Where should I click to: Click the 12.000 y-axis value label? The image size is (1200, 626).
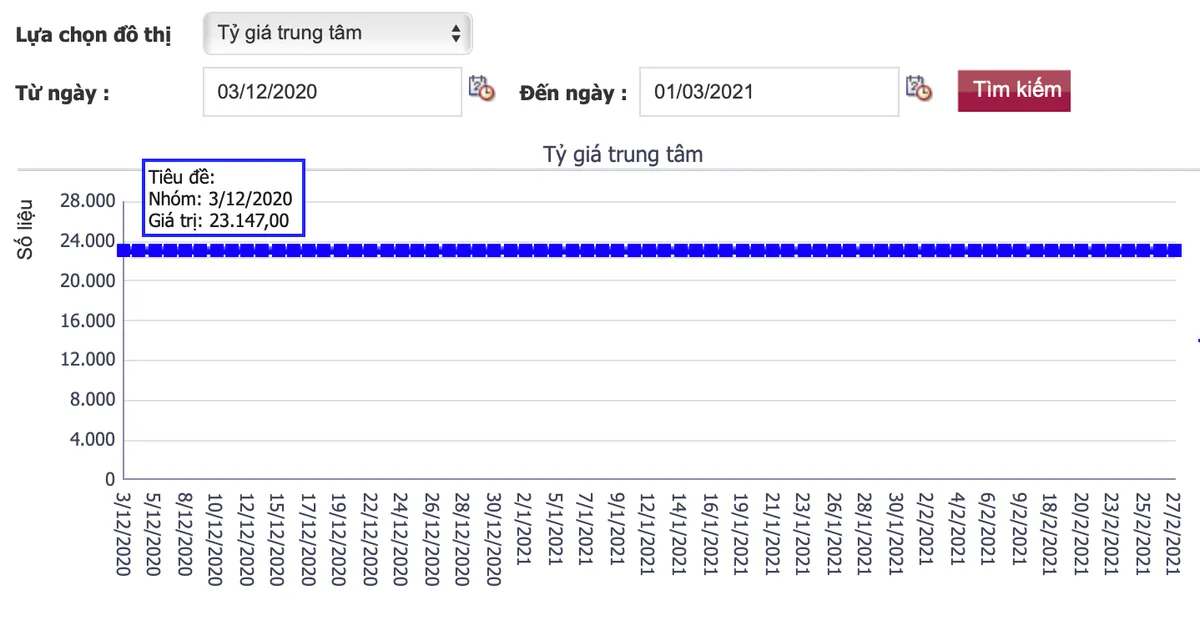click(x=88, y=360)
